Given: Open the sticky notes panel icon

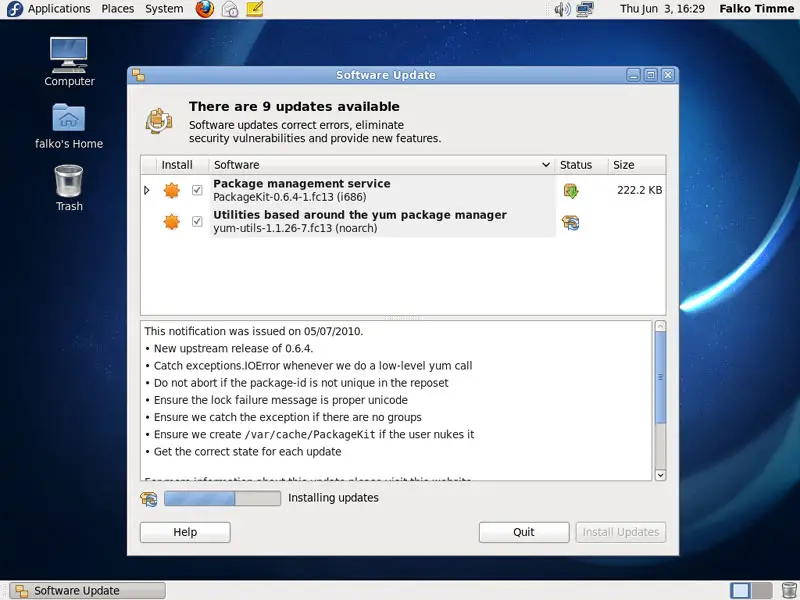Looking at the screenshot, I should pos(255,9).
